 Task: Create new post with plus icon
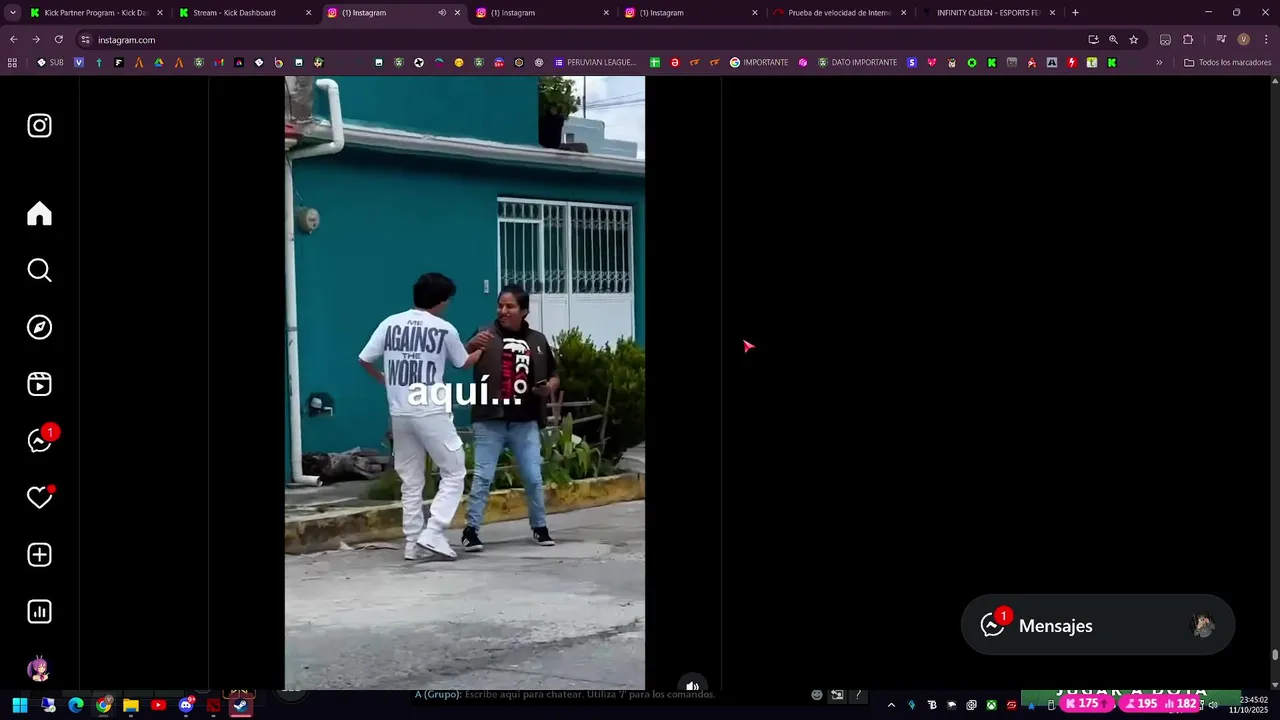tap(39, 555)
